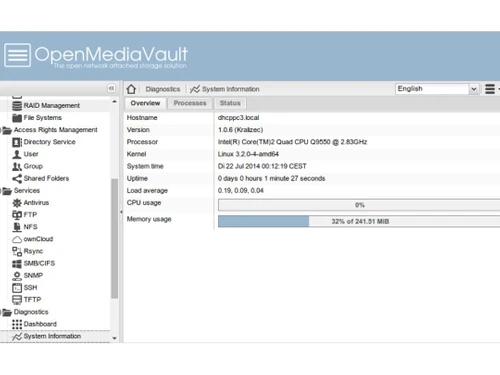Click the TFTP service icon
This screenshot has width=500, height=375.
tap(17, 300)
